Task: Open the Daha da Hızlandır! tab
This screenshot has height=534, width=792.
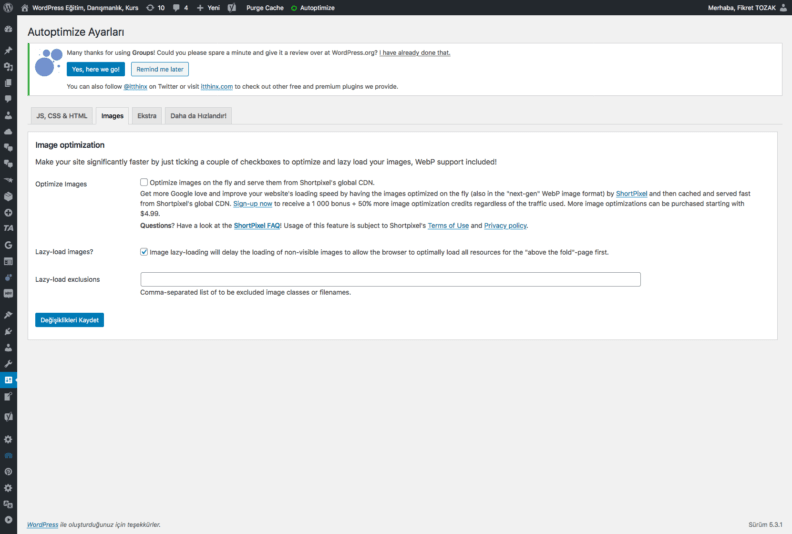Action: click(x=199, y=116)
